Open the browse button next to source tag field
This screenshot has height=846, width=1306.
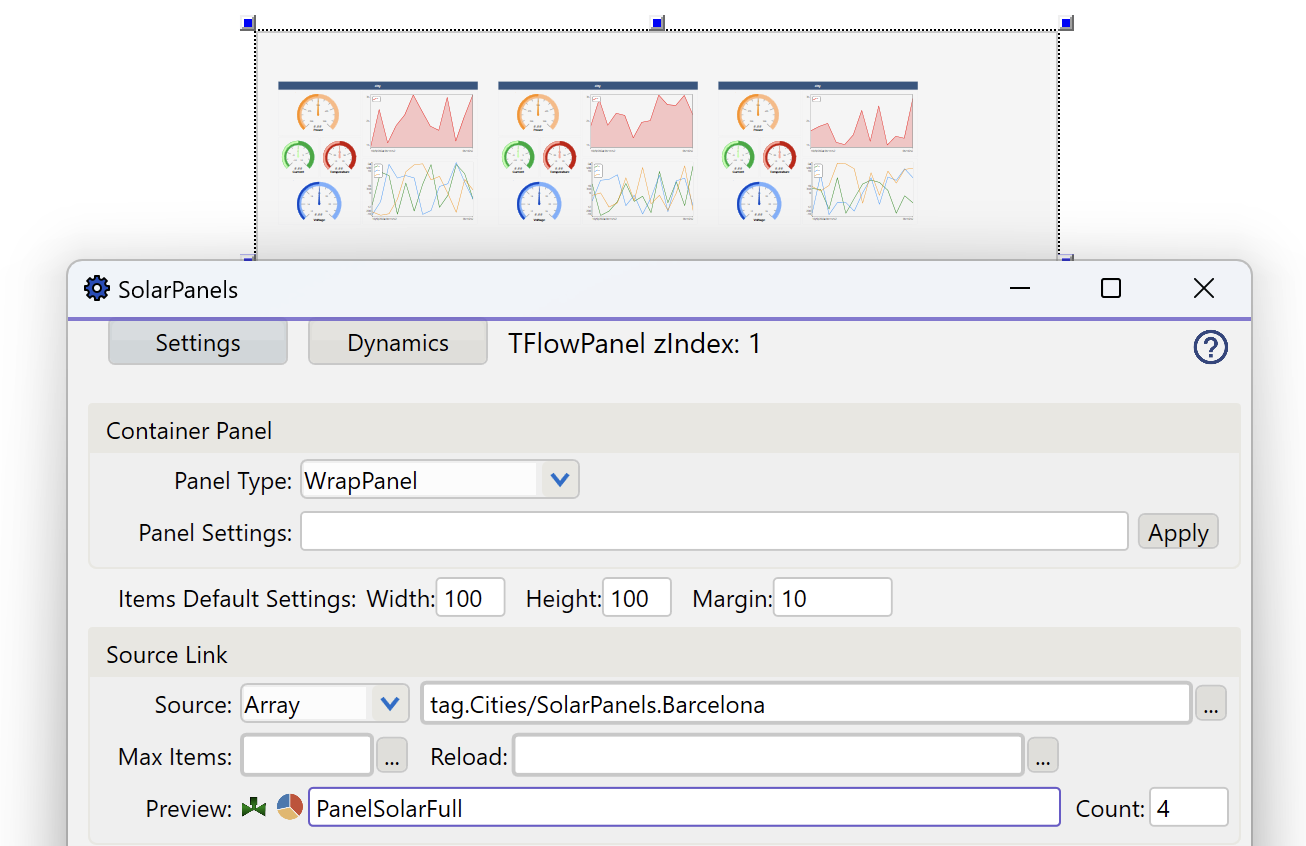coord(1210,704)
